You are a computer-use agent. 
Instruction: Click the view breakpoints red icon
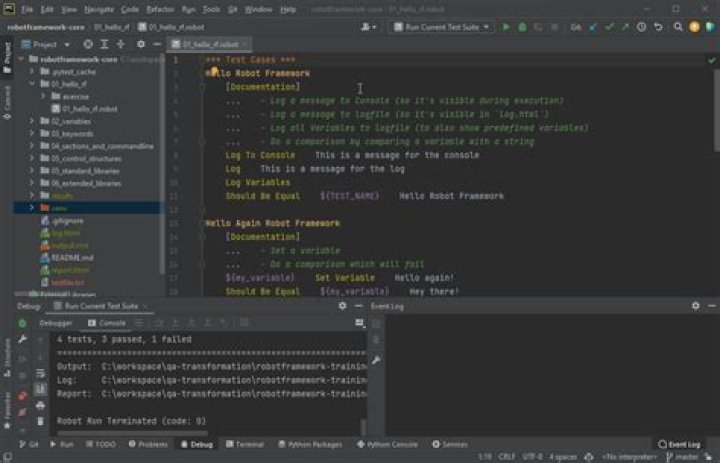pyautogui.click(x=22, y=396)
